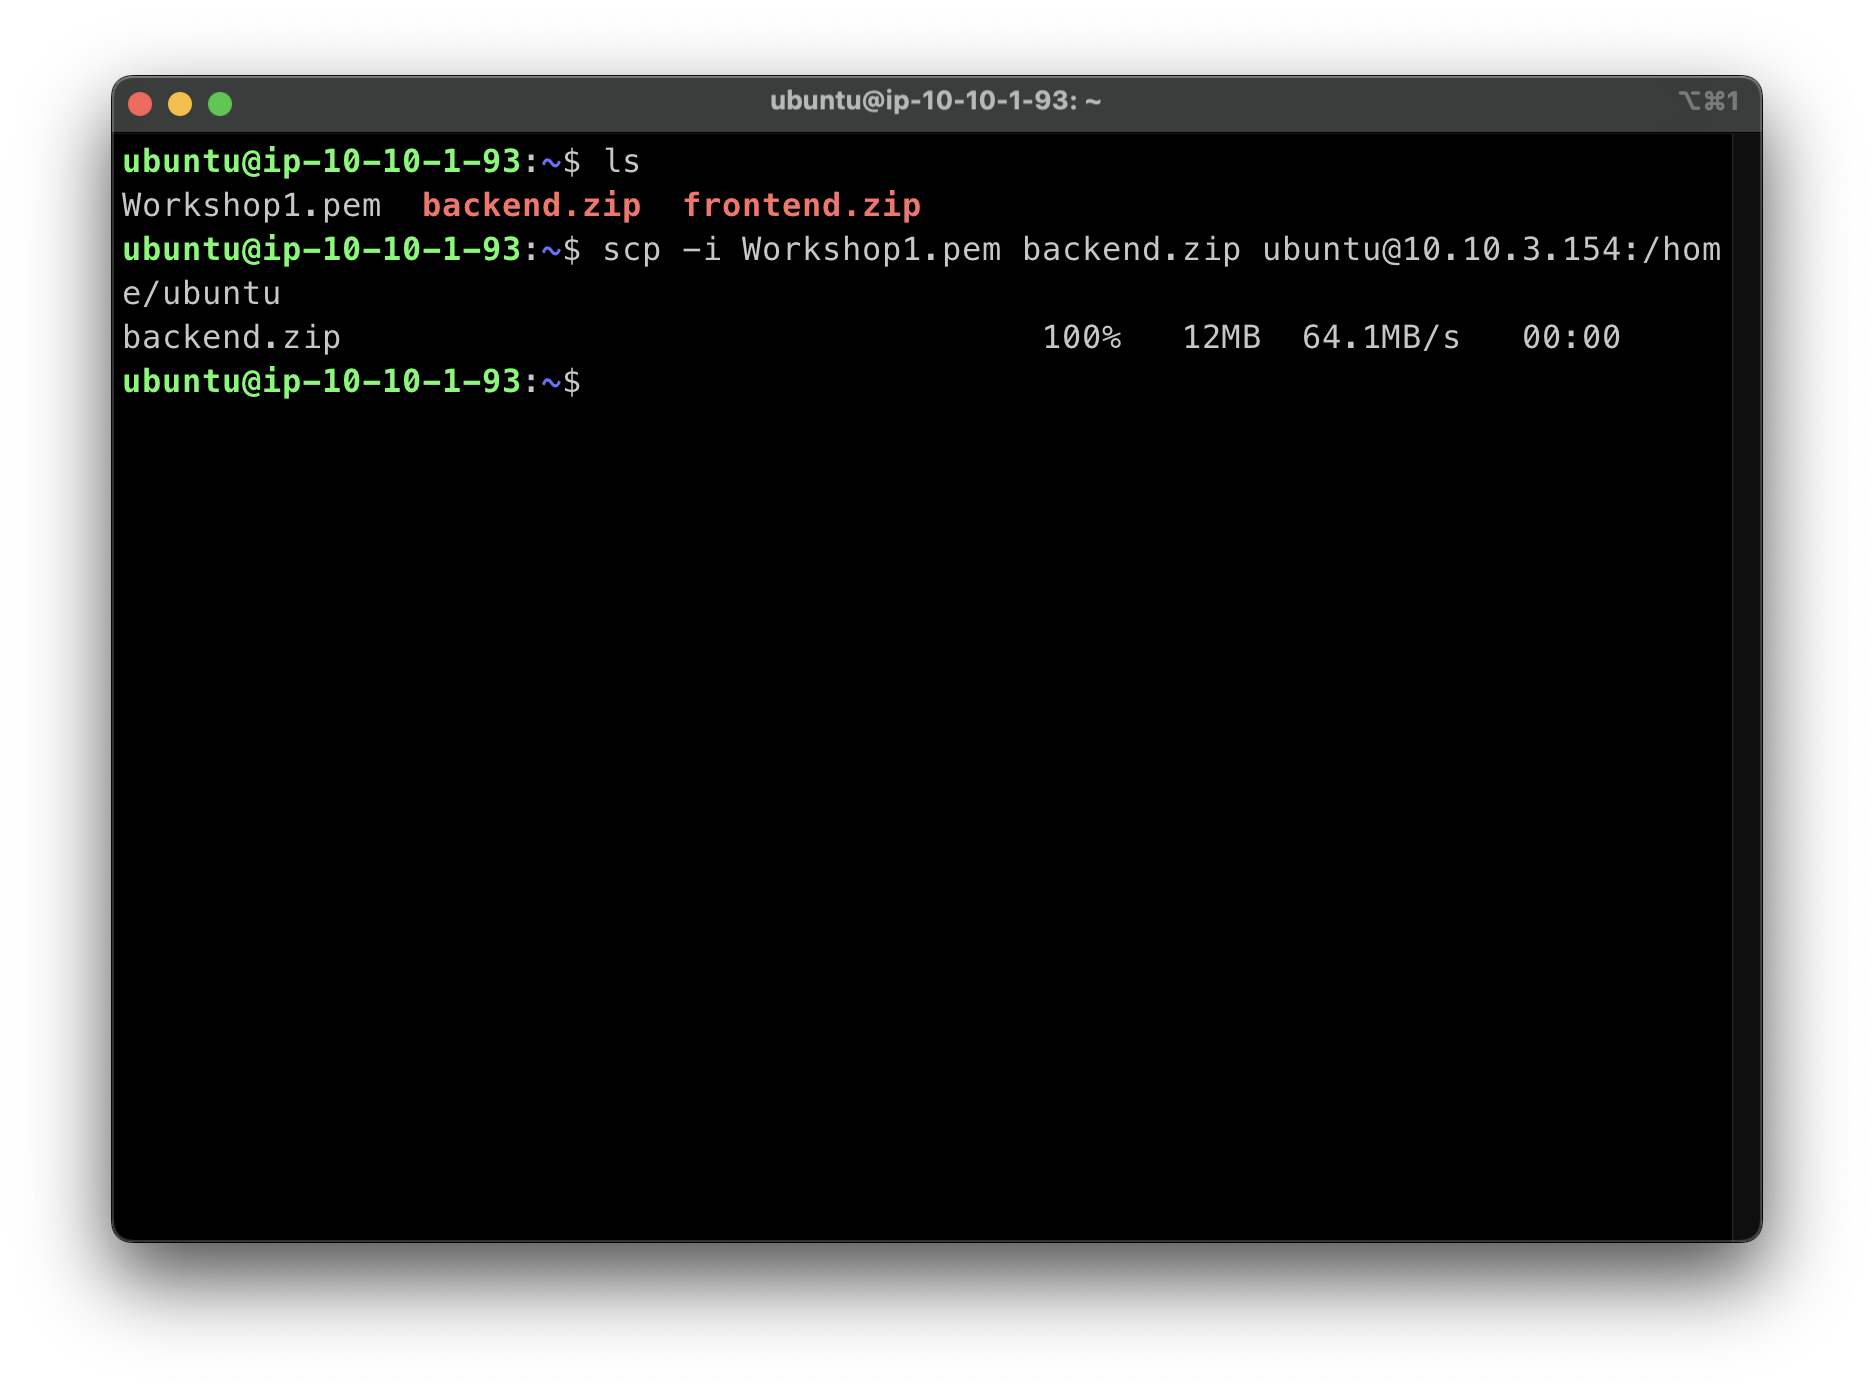Screen dimensions: 1874x1390
Task: Click the 100% transfer progress indicator
Action: click(1082, 337)
